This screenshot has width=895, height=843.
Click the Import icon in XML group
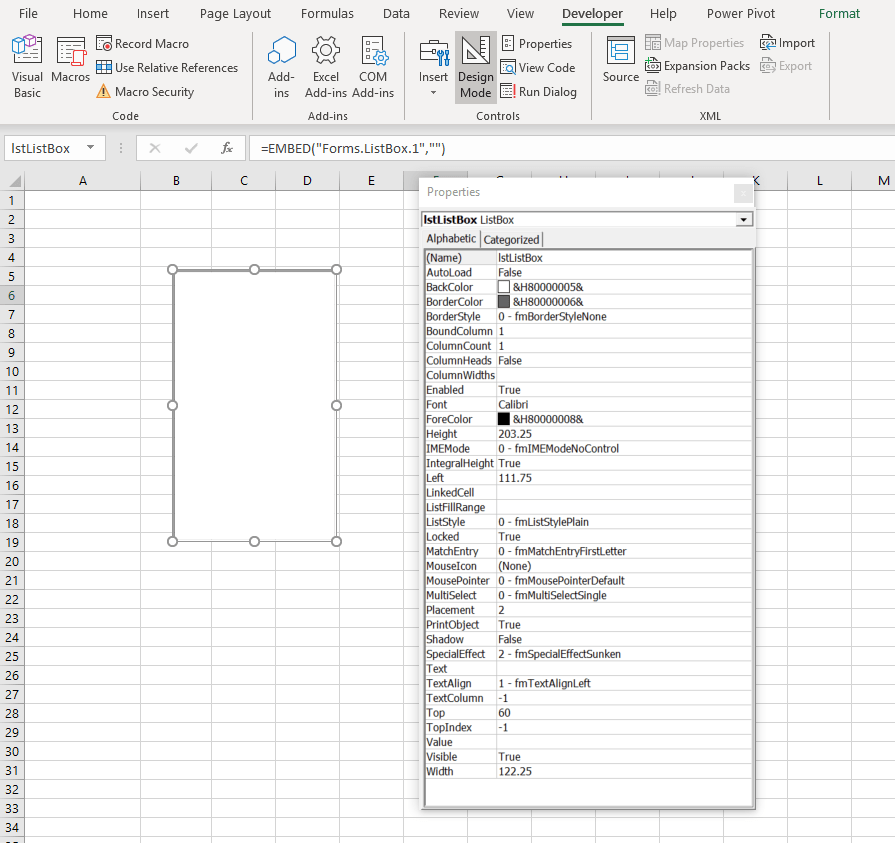click(788, 43)
